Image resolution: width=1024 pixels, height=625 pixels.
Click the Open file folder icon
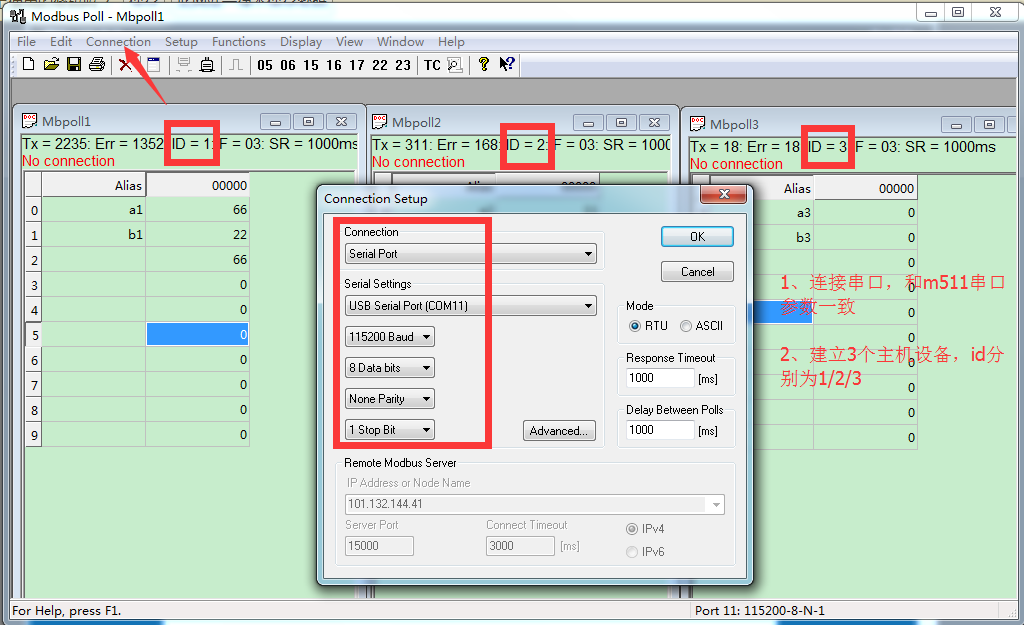click(51, 65)
